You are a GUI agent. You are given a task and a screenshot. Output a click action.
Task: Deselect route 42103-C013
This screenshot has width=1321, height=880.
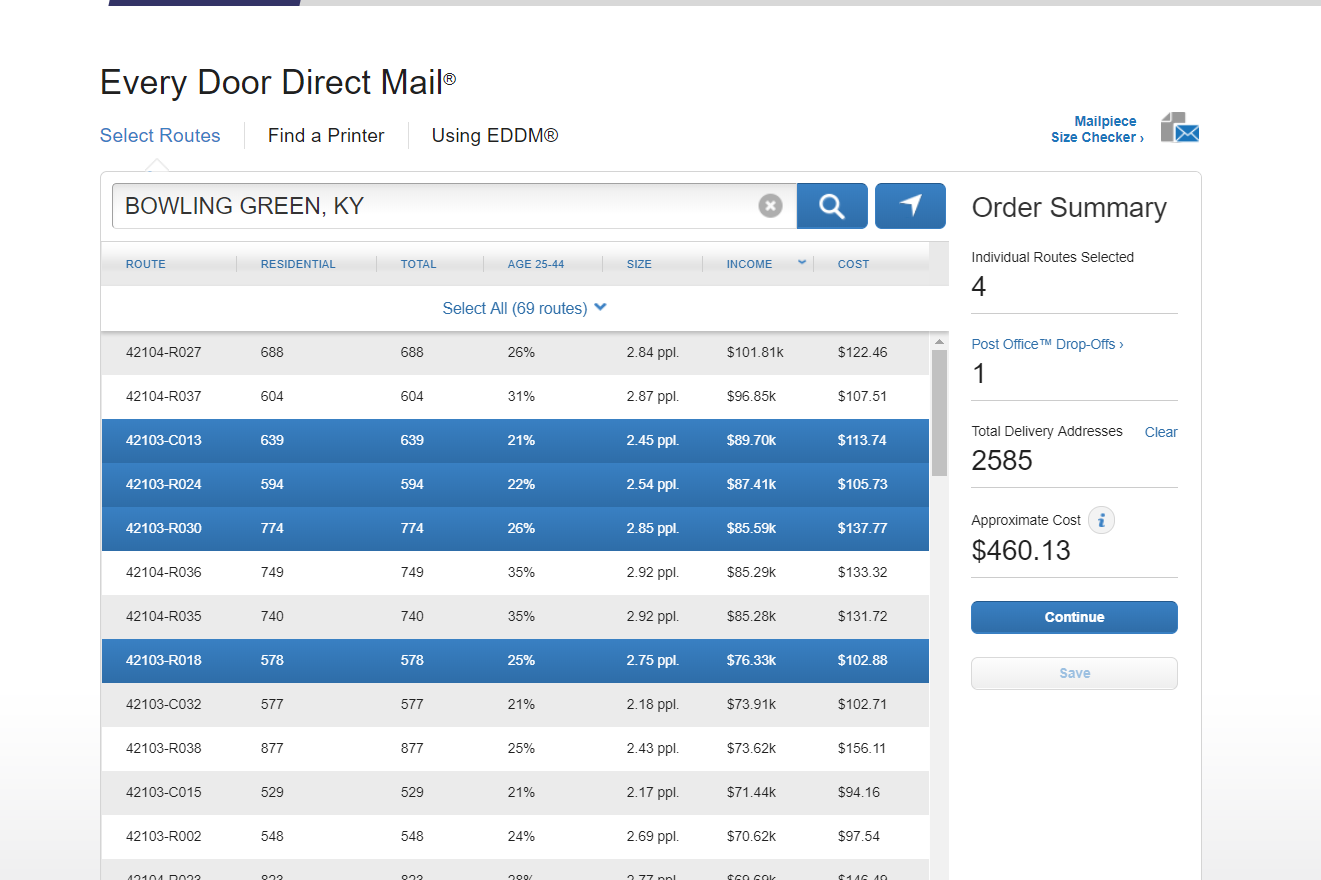coord(515,440)
